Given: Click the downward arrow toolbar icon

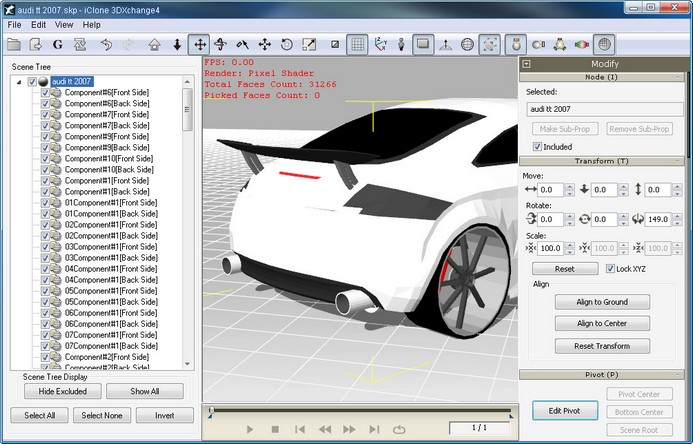Looking at the screenshot, I should (x=177, y=44).
